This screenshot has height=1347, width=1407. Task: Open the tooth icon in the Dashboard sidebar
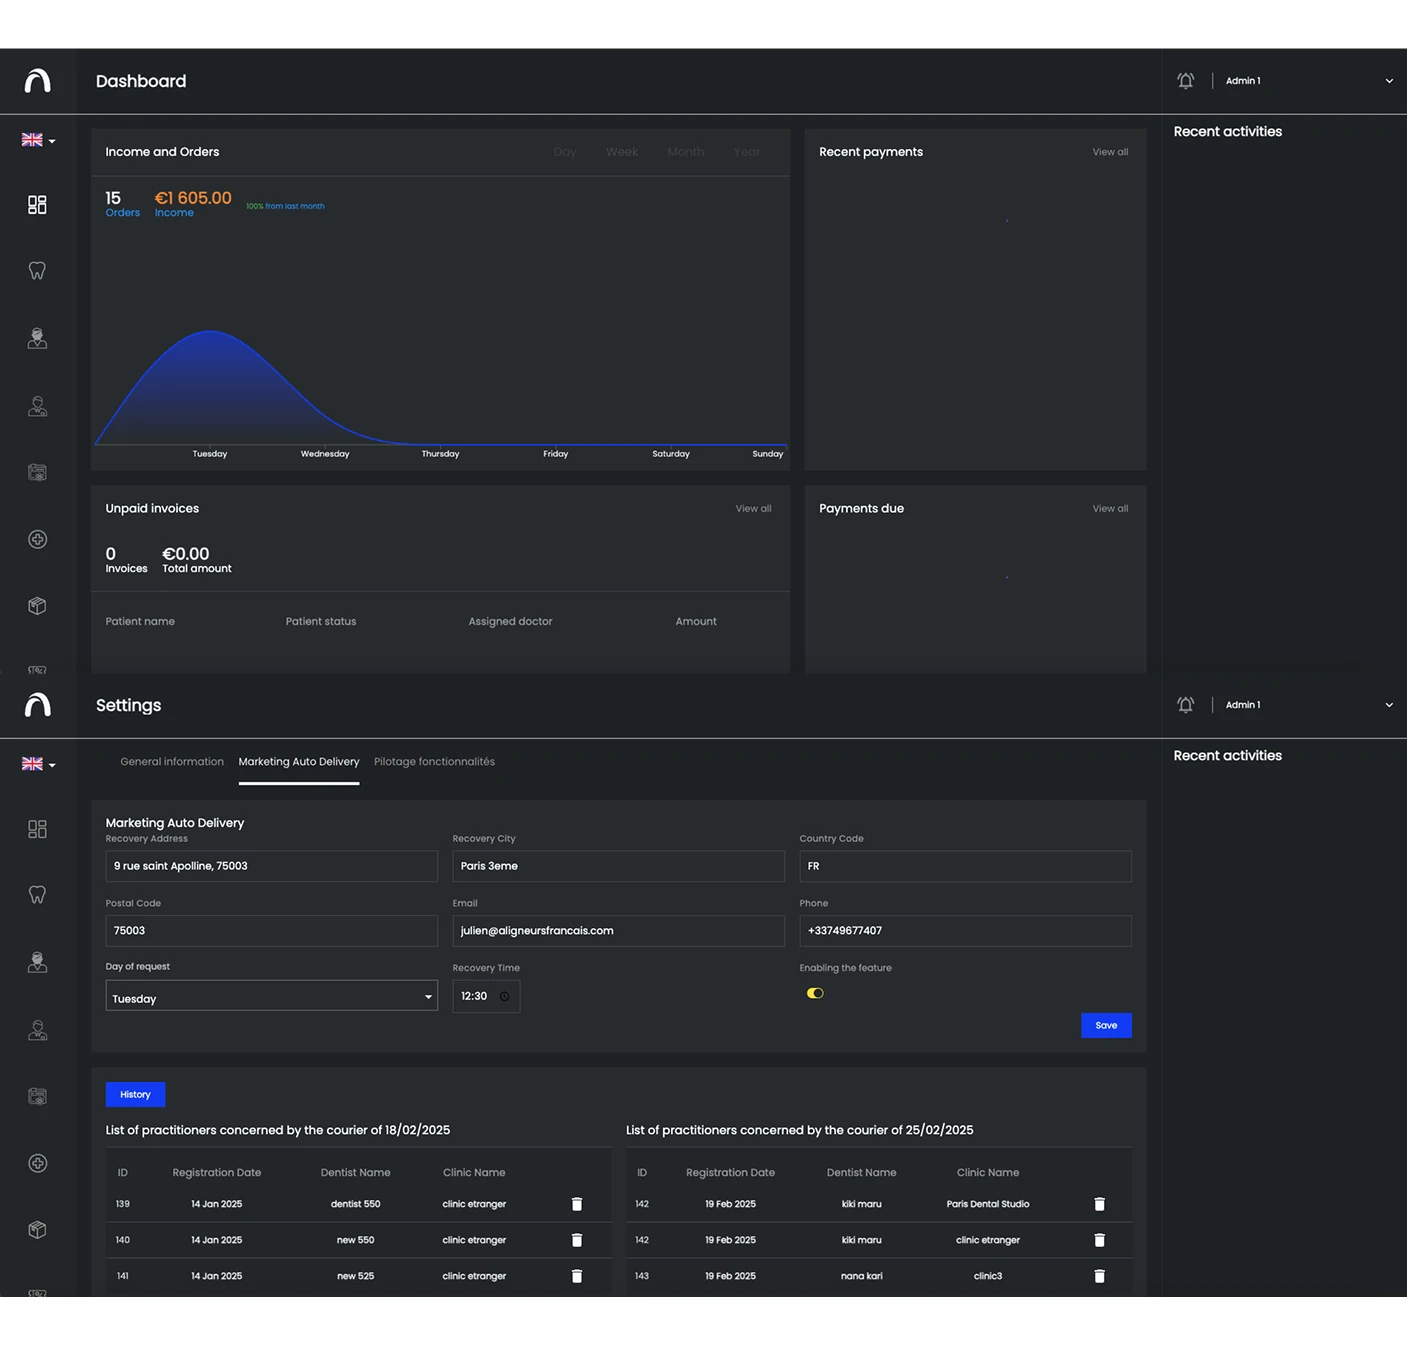(37, 271)
